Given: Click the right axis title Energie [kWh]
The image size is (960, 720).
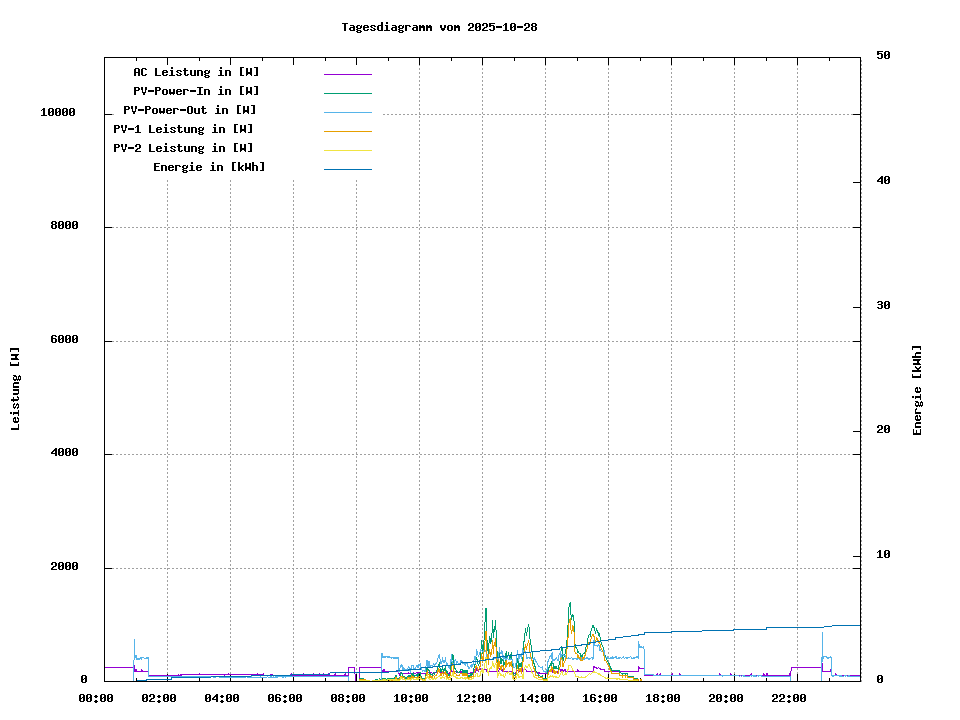Looking at the screenshot, I should click(x=917, y=390).
